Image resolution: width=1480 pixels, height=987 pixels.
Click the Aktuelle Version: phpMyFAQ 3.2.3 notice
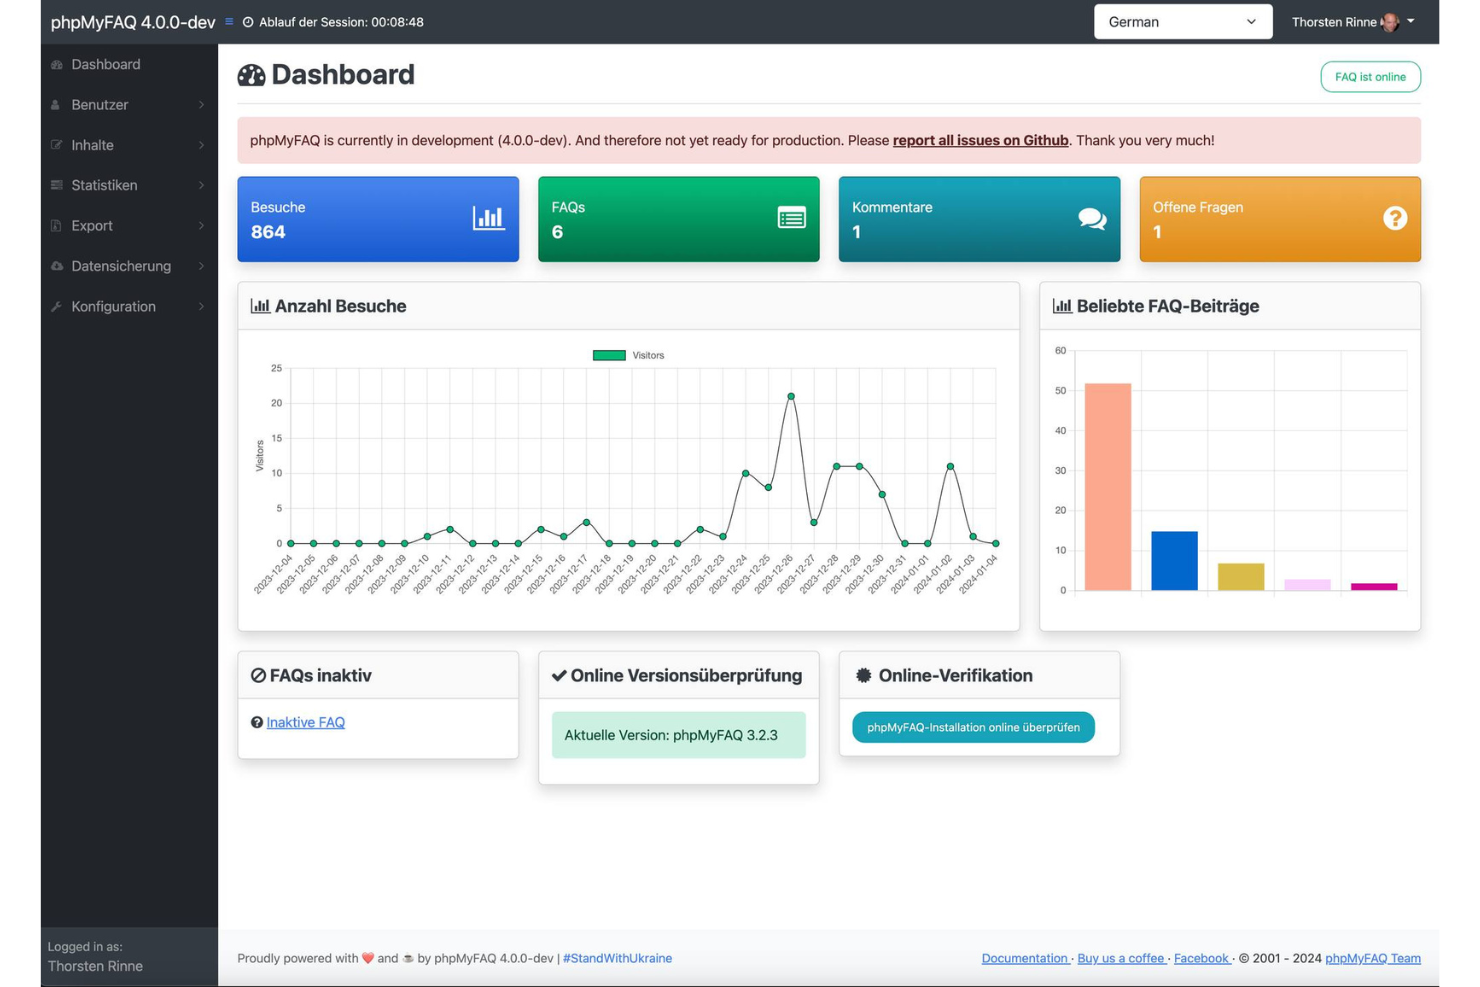pos(679,735)
